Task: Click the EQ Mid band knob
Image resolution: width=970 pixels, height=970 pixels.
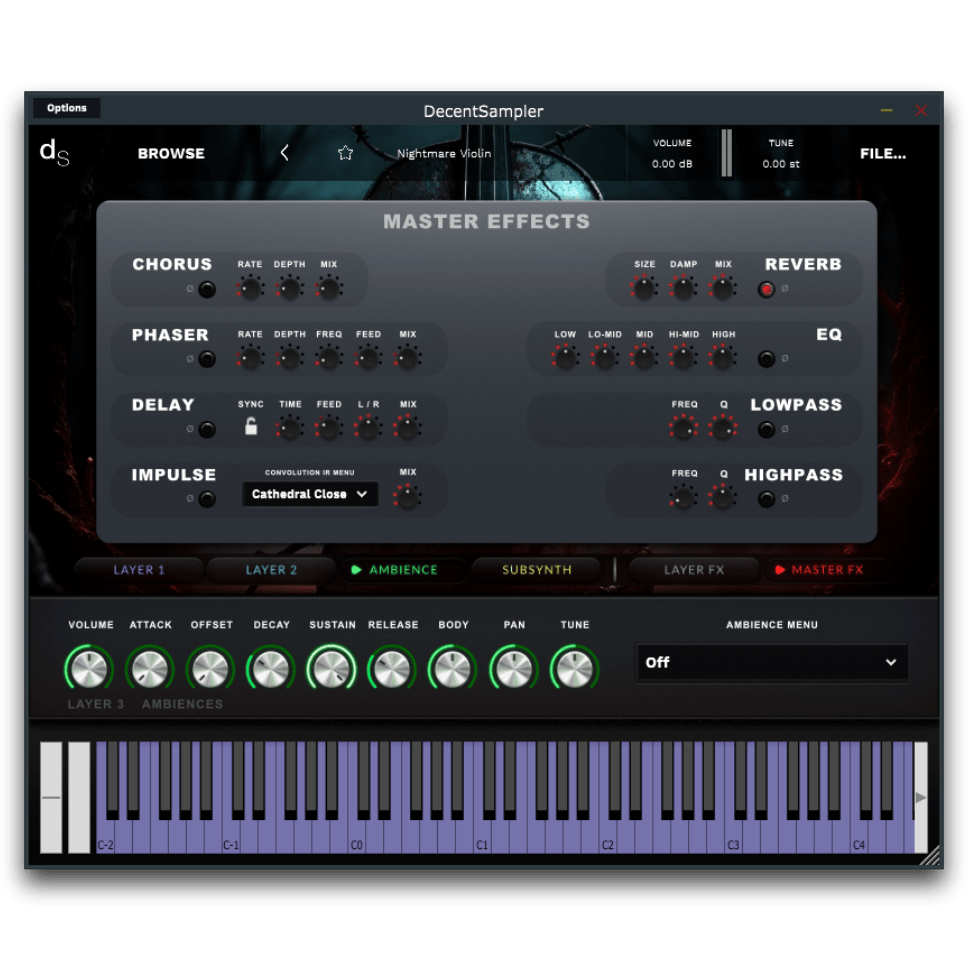Action: [644, 358]
